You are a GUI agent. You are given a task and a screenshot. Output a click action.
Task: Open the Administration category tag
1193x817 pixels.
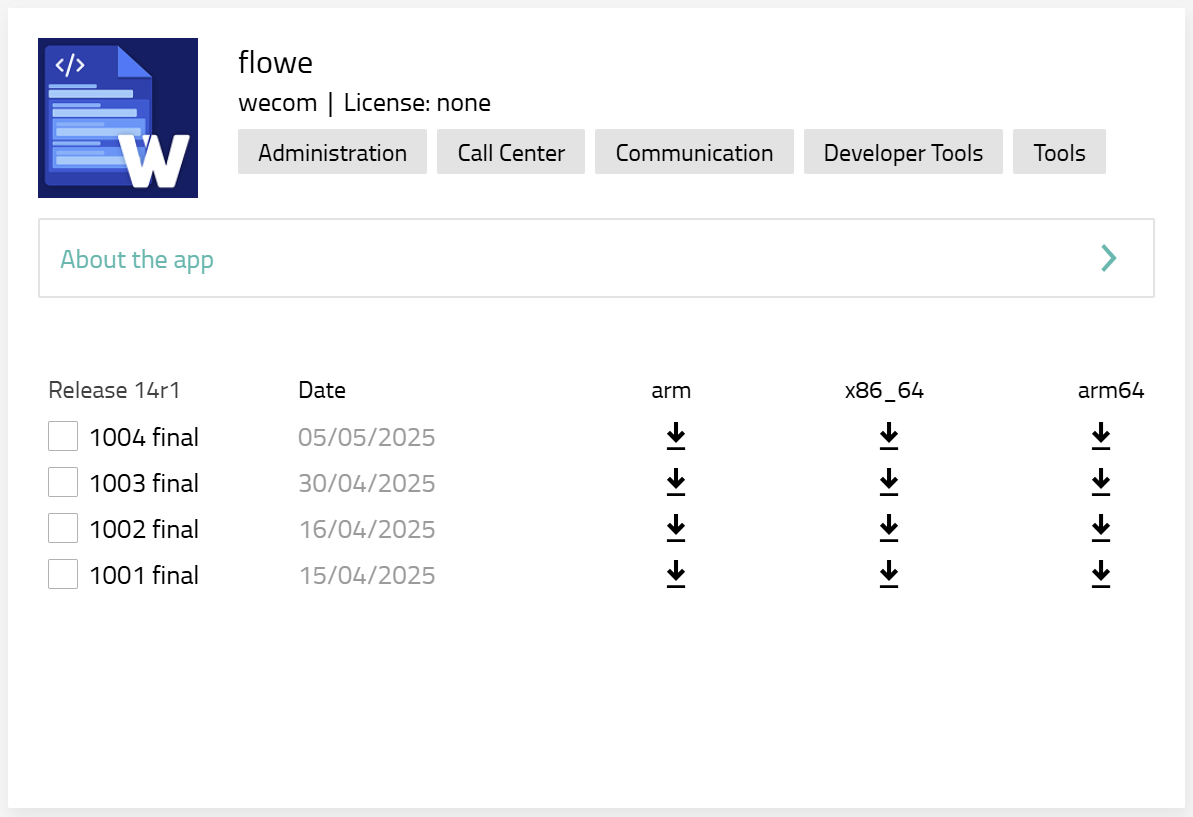pos(332,152)
